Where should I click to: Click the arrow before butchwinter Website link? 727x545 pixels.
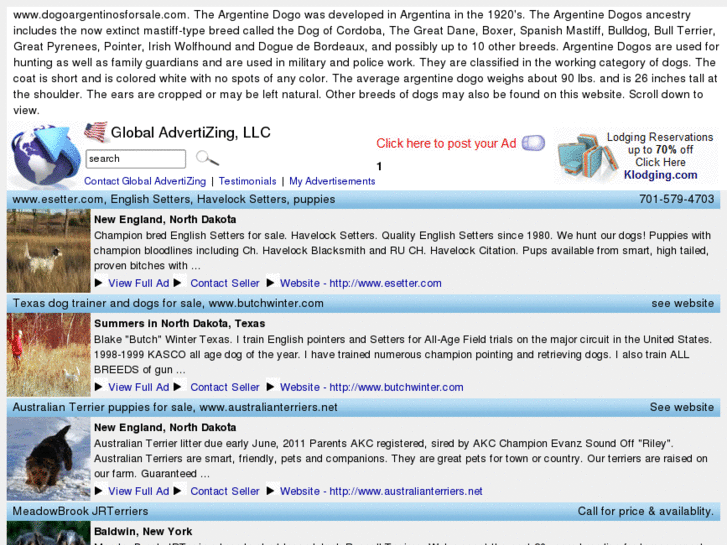tap(271, 386)
